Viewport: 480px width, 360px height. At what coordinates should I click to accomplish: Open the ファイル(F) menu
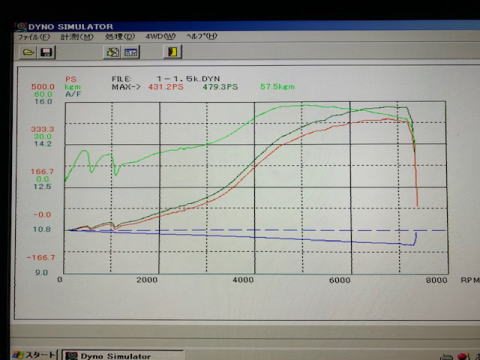click(x=34, y=37)
